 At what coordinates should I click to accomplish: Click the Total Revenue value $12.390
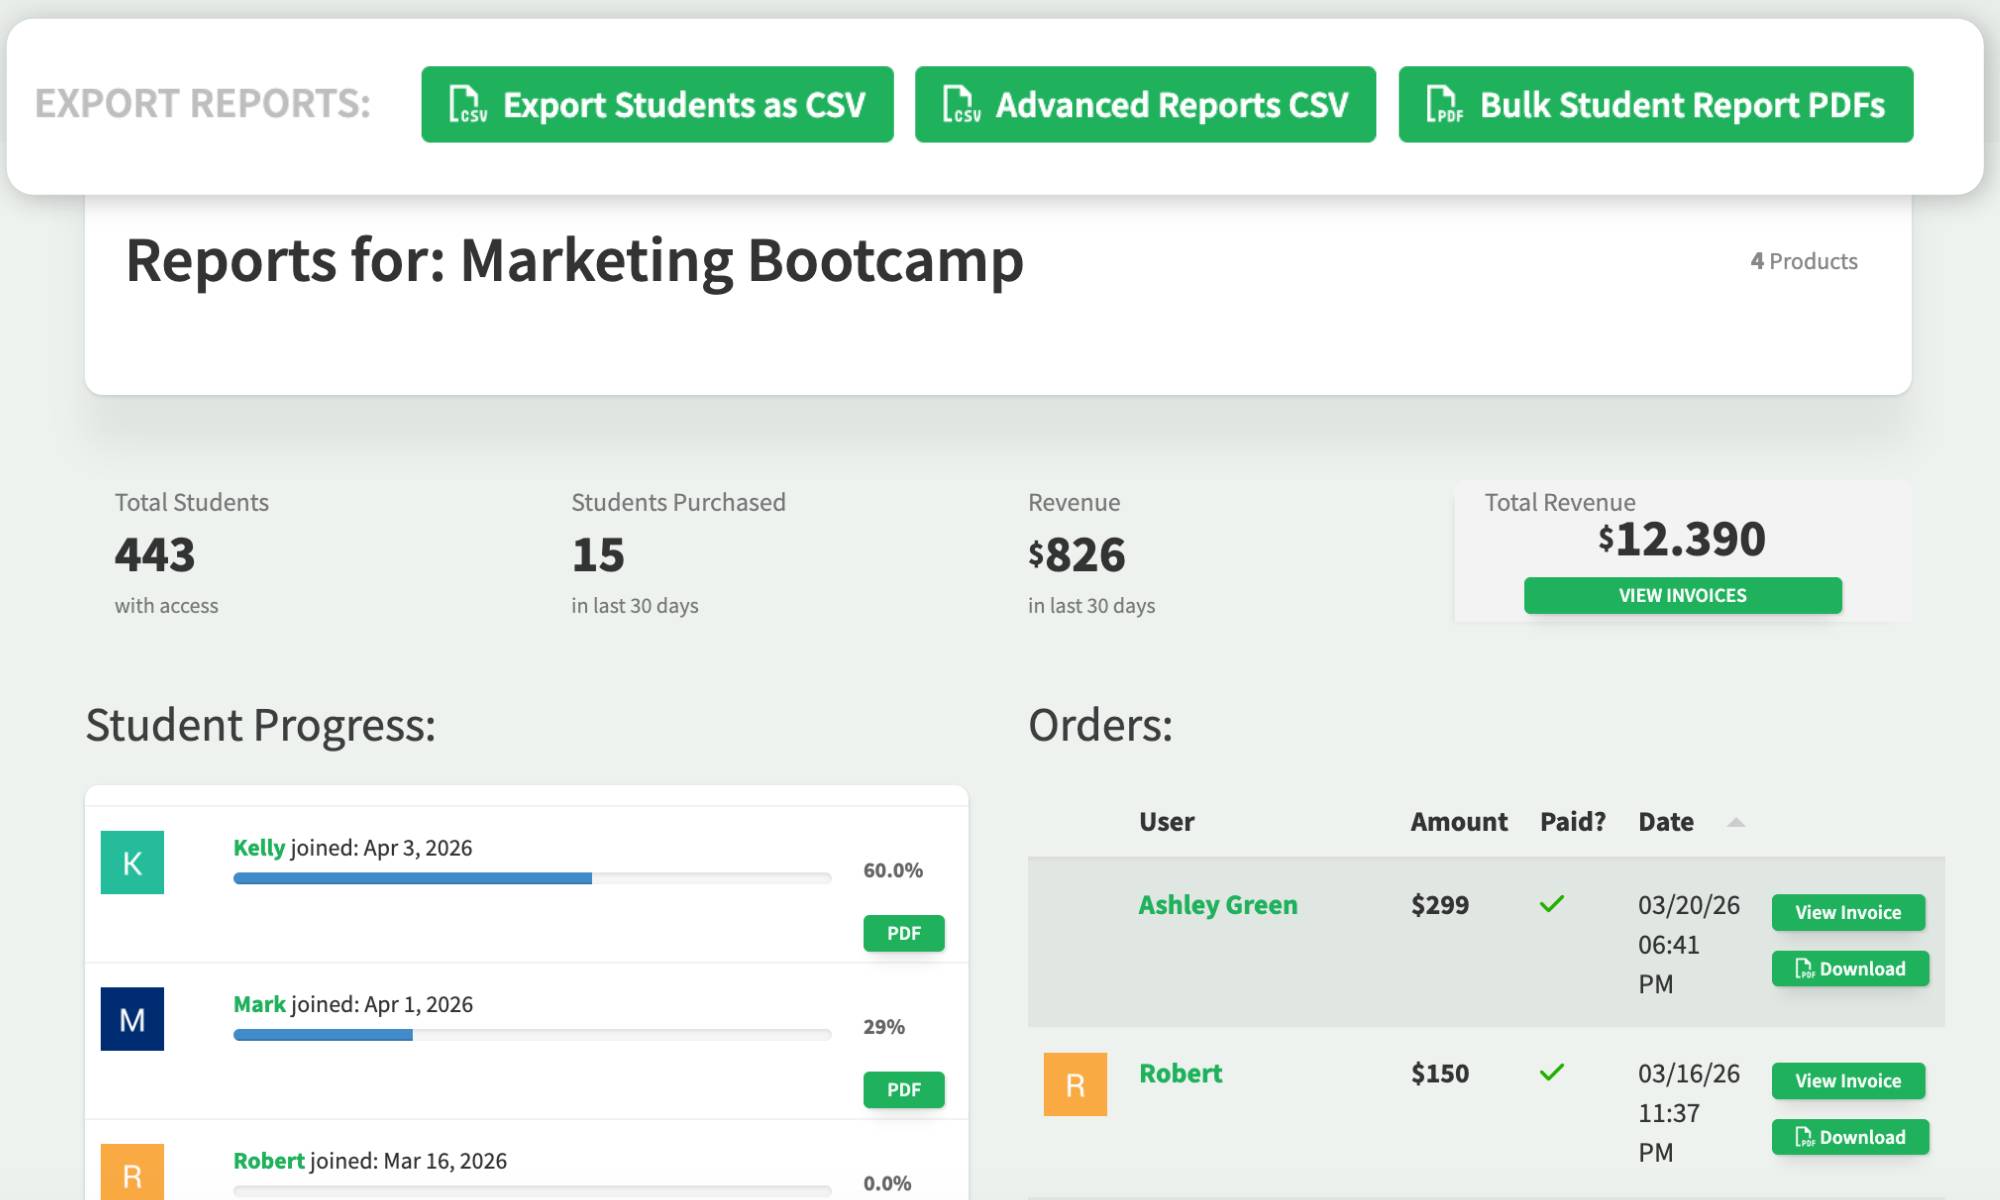1682,539
